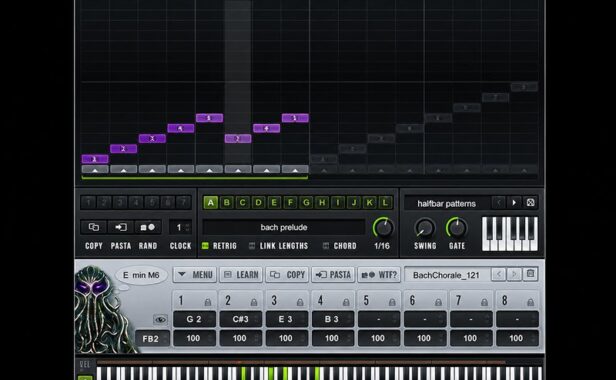The image size is (616, 380).
Task: Click the mini piano keyboard icon
Action: click(x=510, y=233)
